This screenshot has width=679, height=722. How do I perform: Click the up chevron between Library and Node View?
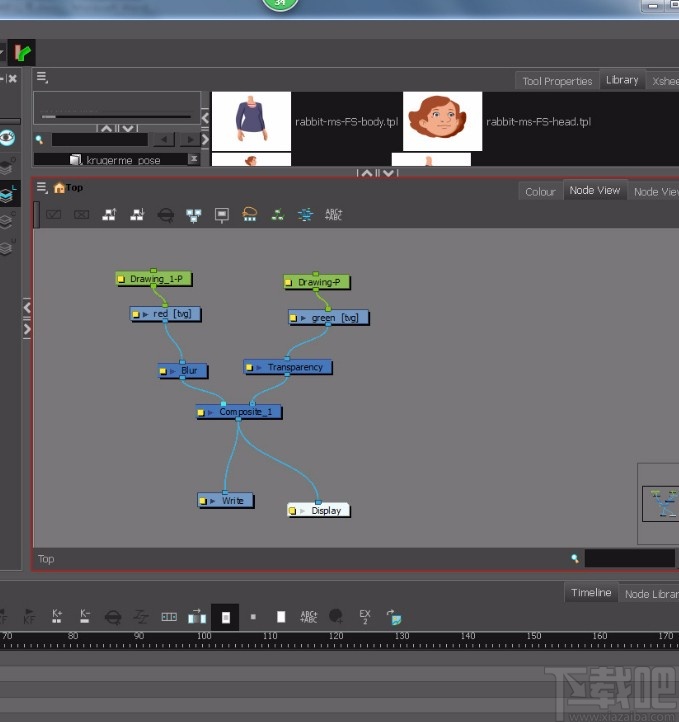(367, 174)
